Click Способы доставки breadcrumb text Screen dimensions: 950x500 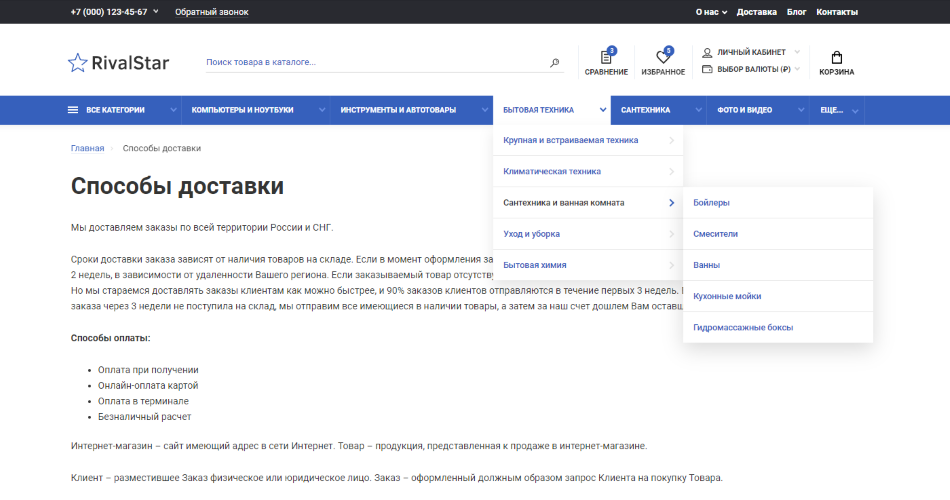[162, 148]
